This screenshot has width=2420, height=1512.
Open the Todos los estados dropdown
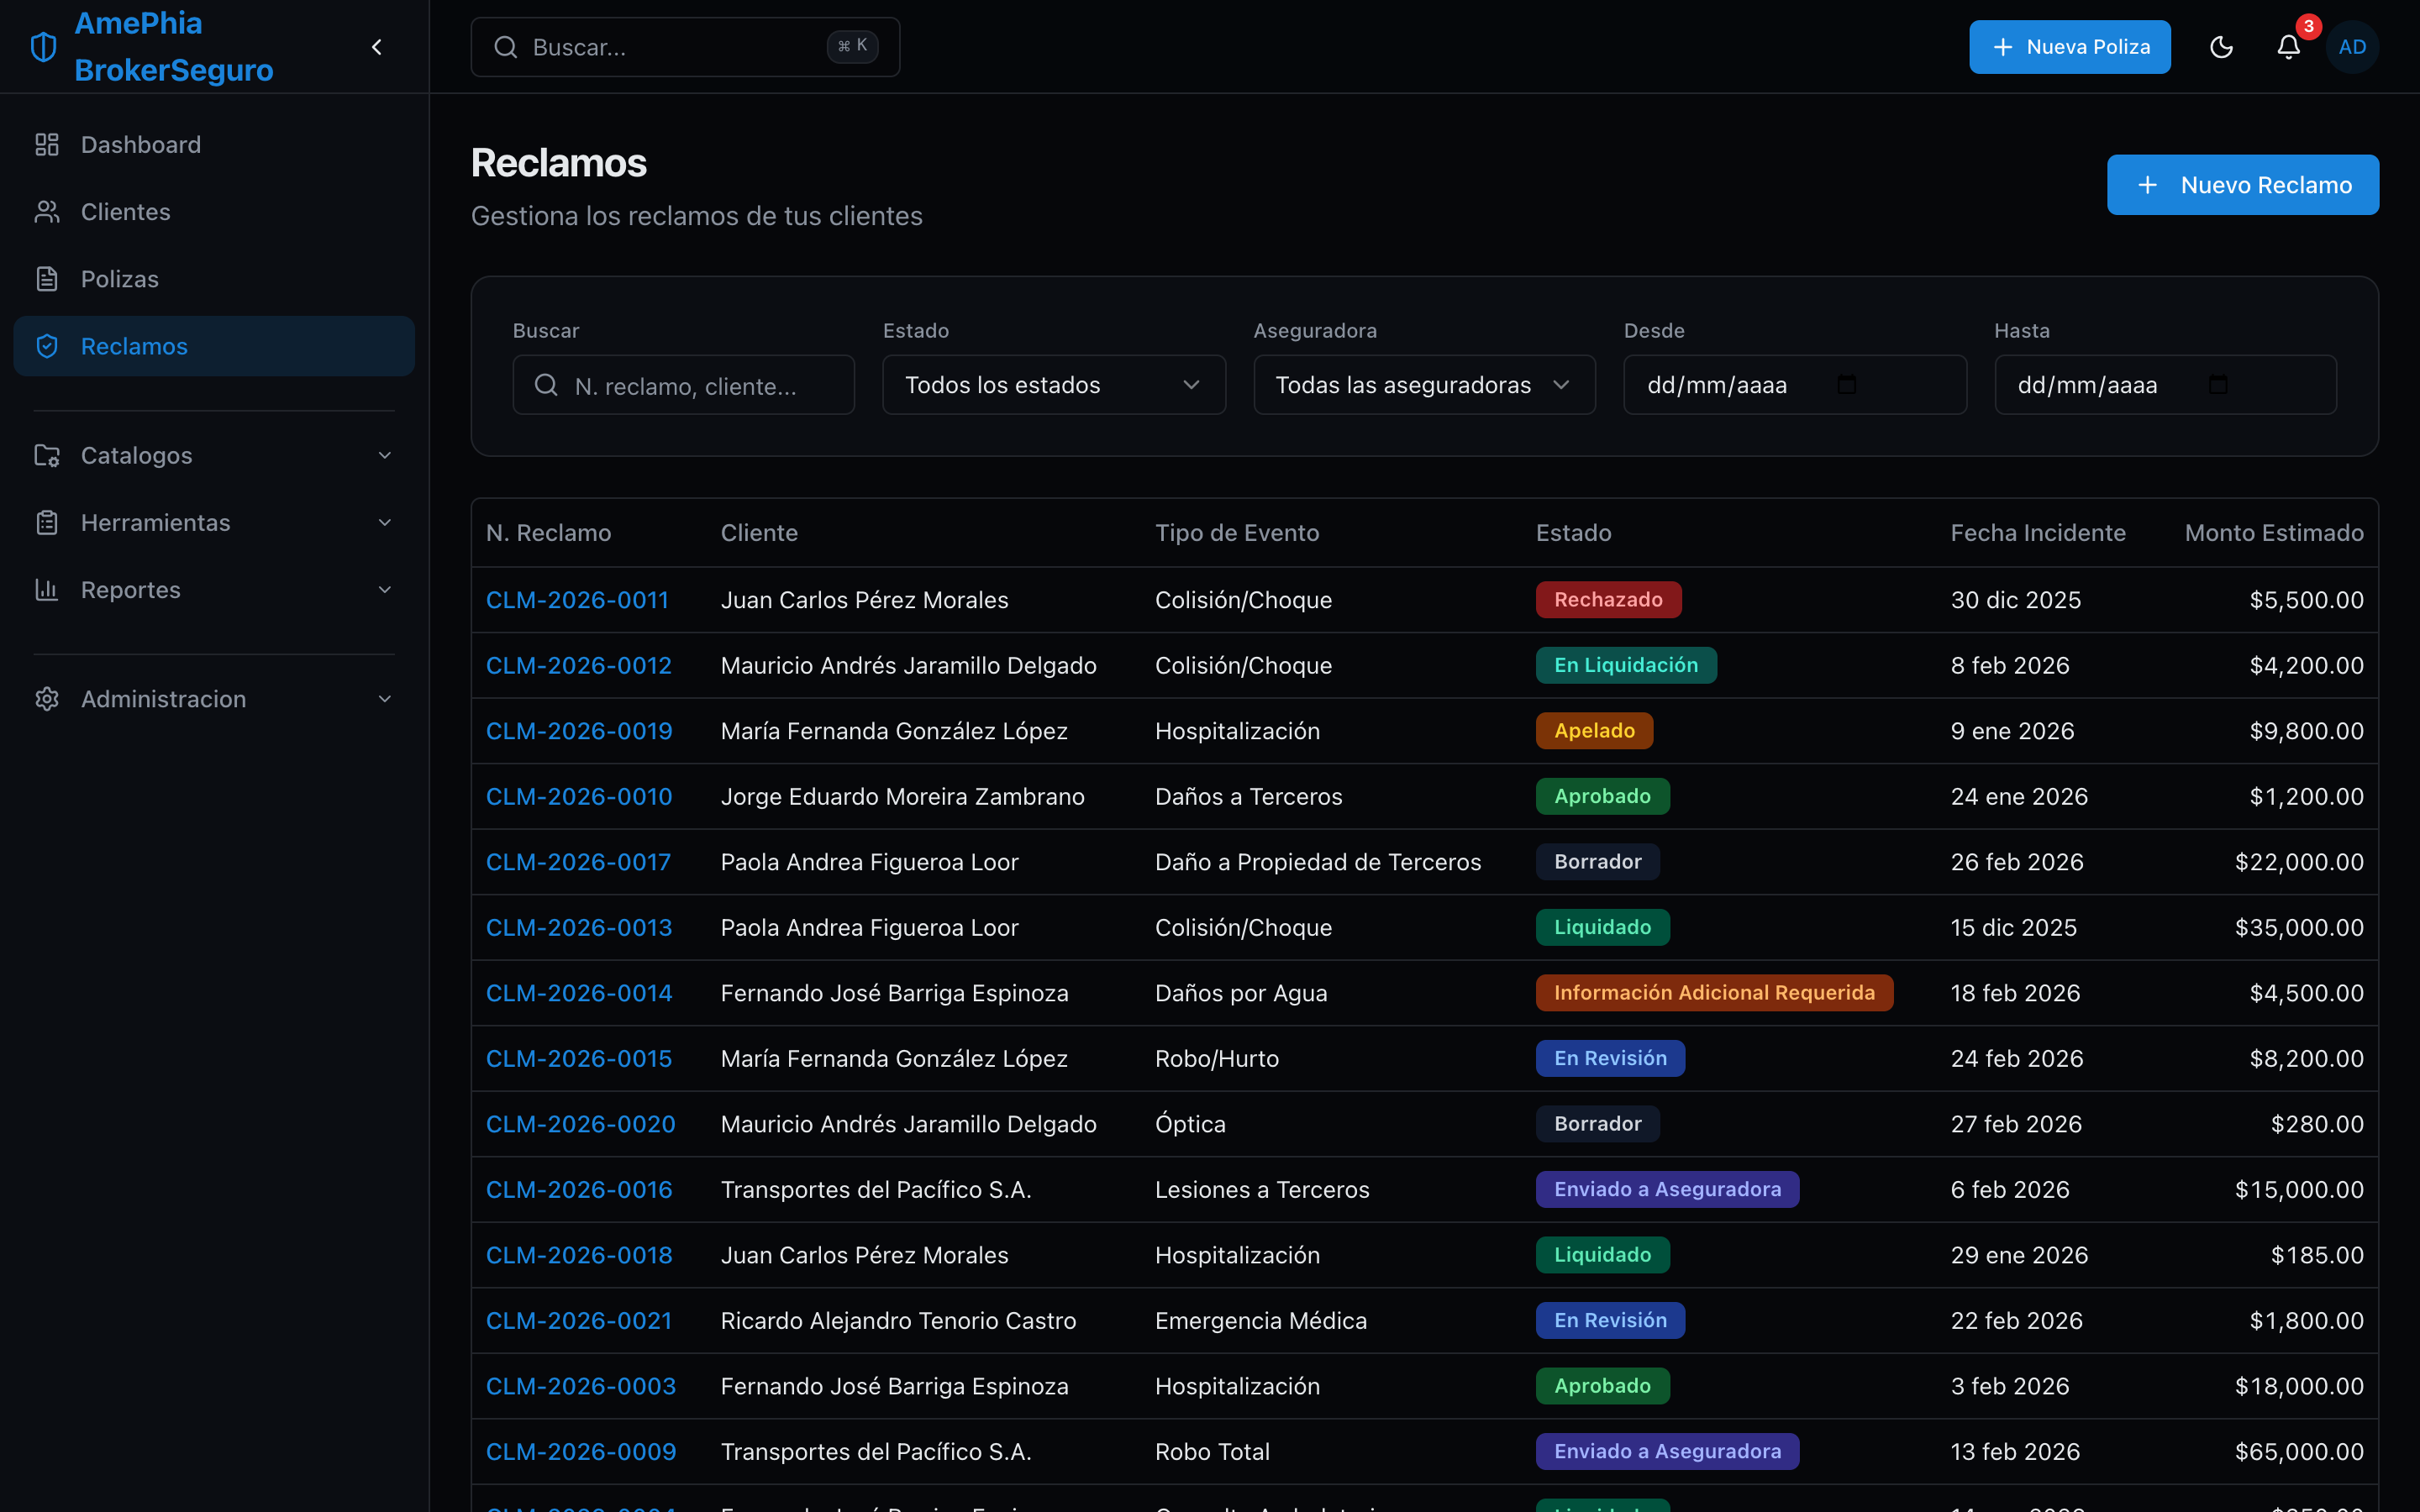[x=1054, y=385]
